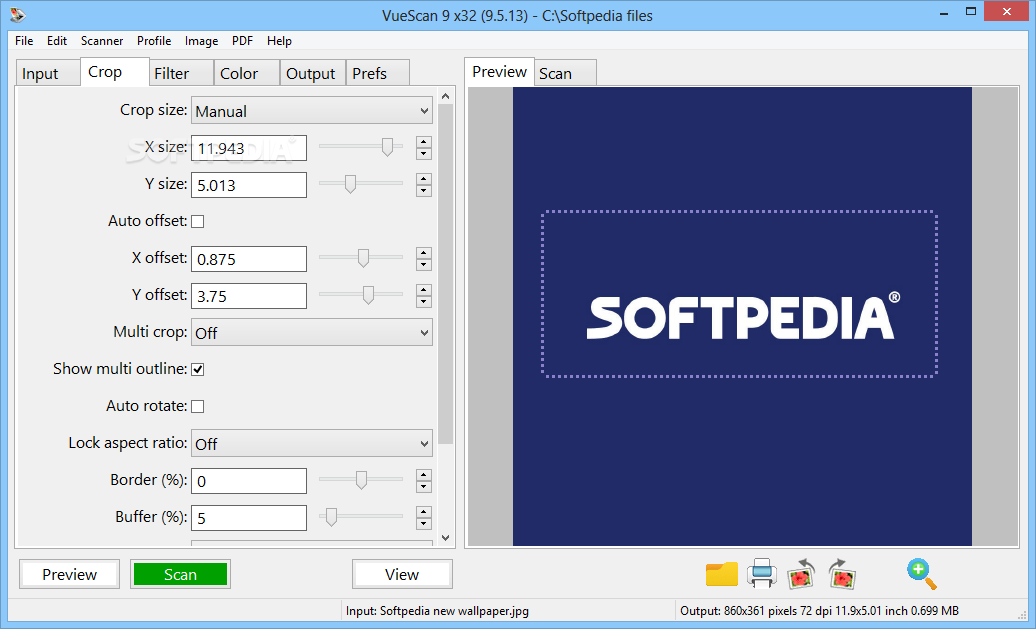Open the Scanner menu

pos(102,41)
